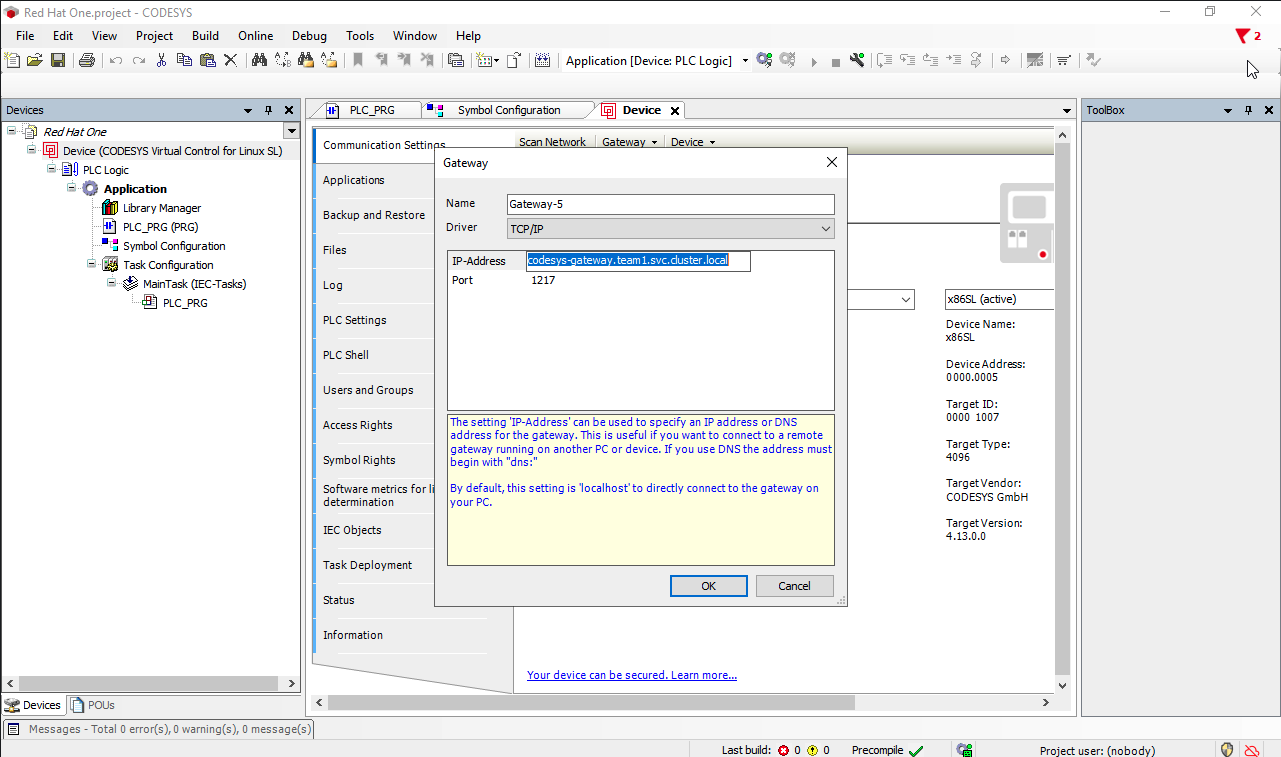Open the File menu
This screenshot has height=757, width=1281.
point(25,35)
